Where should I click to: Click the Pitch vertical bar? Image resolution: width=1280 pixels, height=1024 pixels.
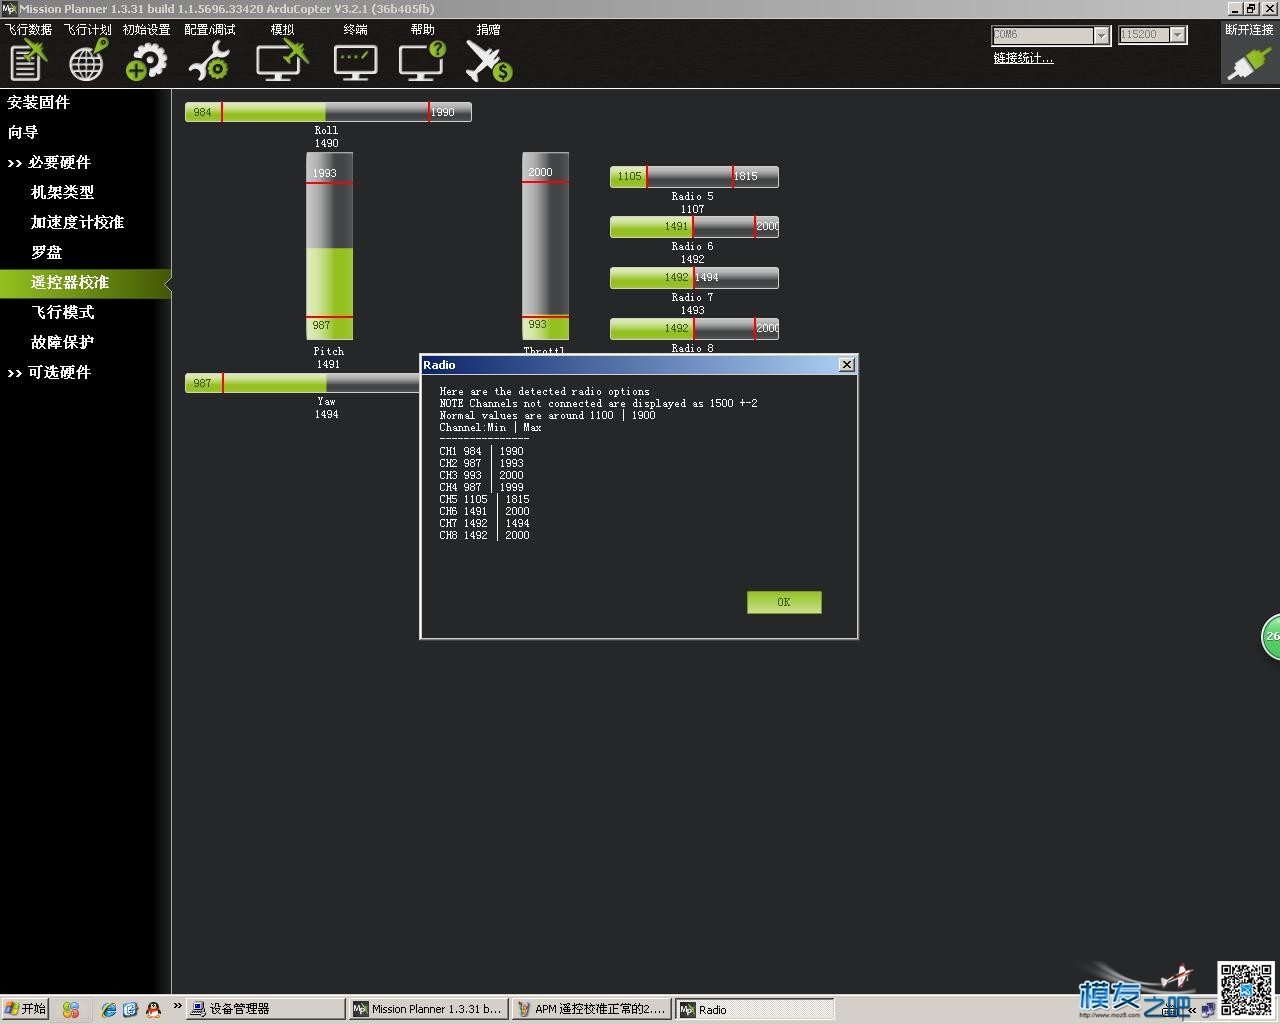[x=329, y=246]
